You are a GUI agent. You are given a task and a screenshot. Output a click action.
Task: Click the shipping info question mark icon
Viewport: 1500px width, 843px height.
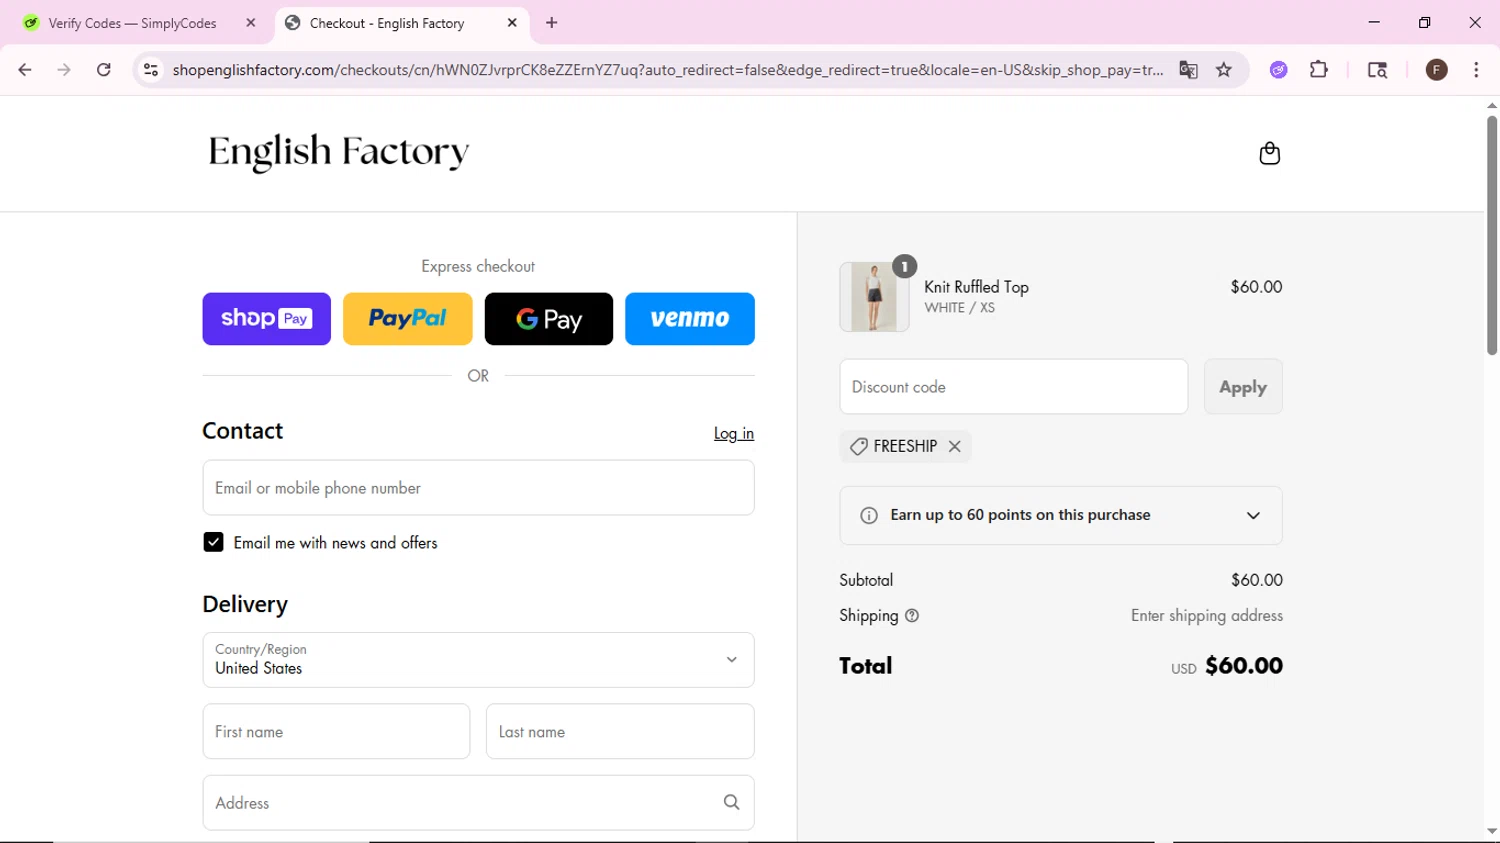tap(912, 616)
